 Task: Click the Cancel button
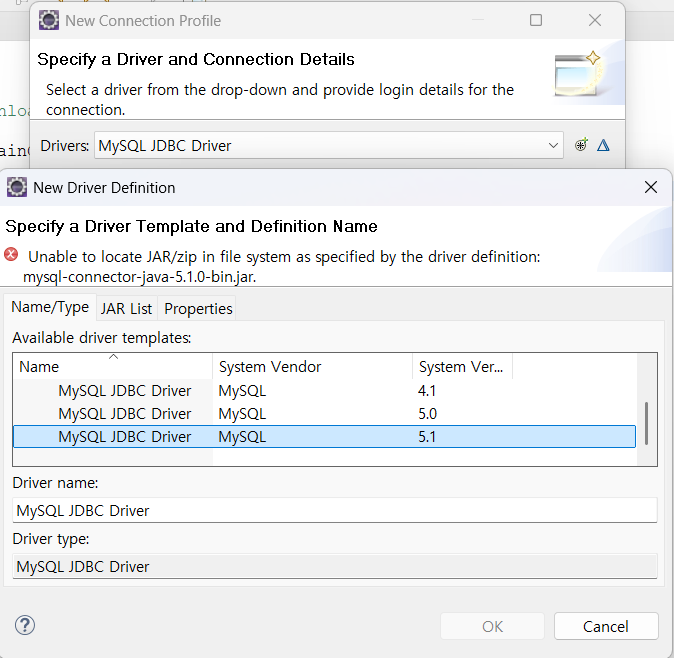[x=606, y=626]
